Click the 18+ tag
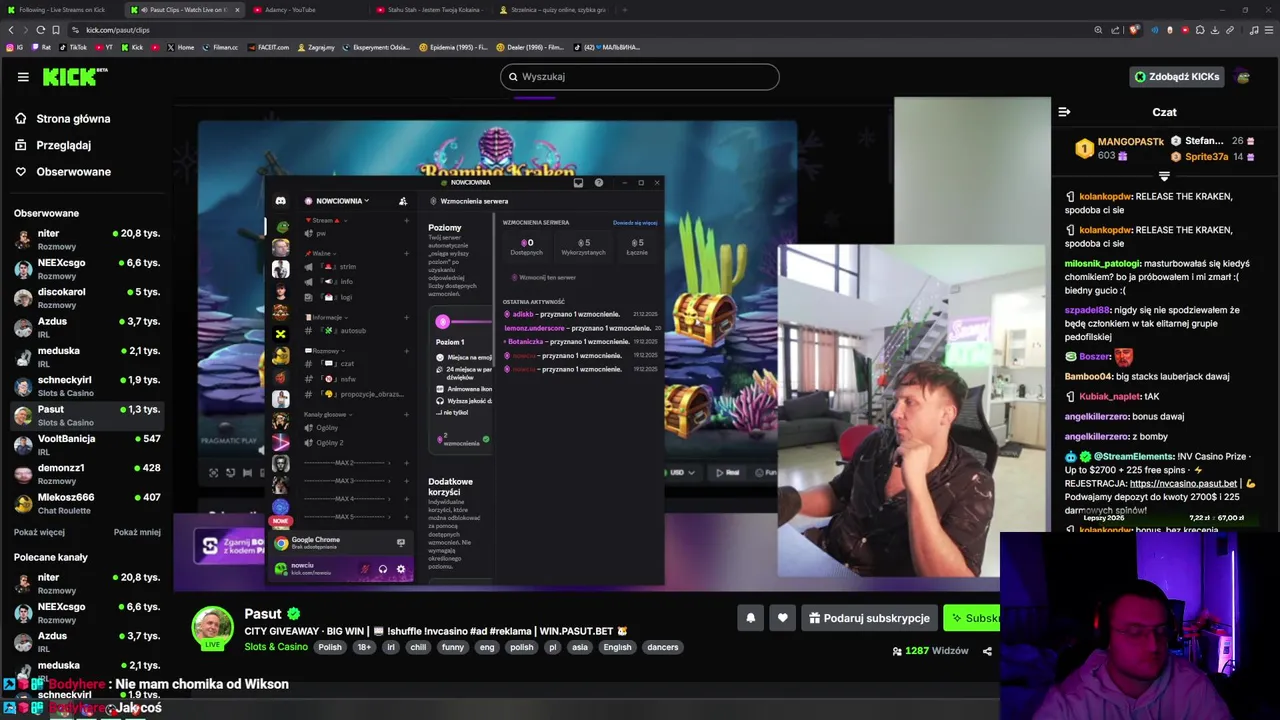The image size is (1280, 720). pos(364,647)
